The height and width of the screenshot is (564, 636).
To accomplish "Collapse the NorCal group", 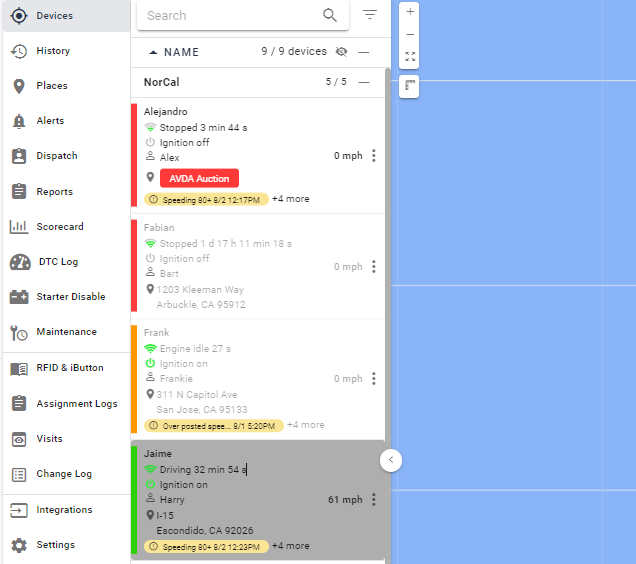I will tap(364, 82).
